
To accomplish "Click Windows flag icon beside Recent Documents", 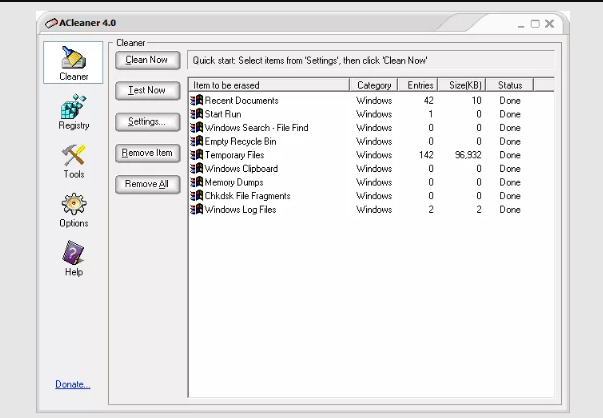I will 197,100.
